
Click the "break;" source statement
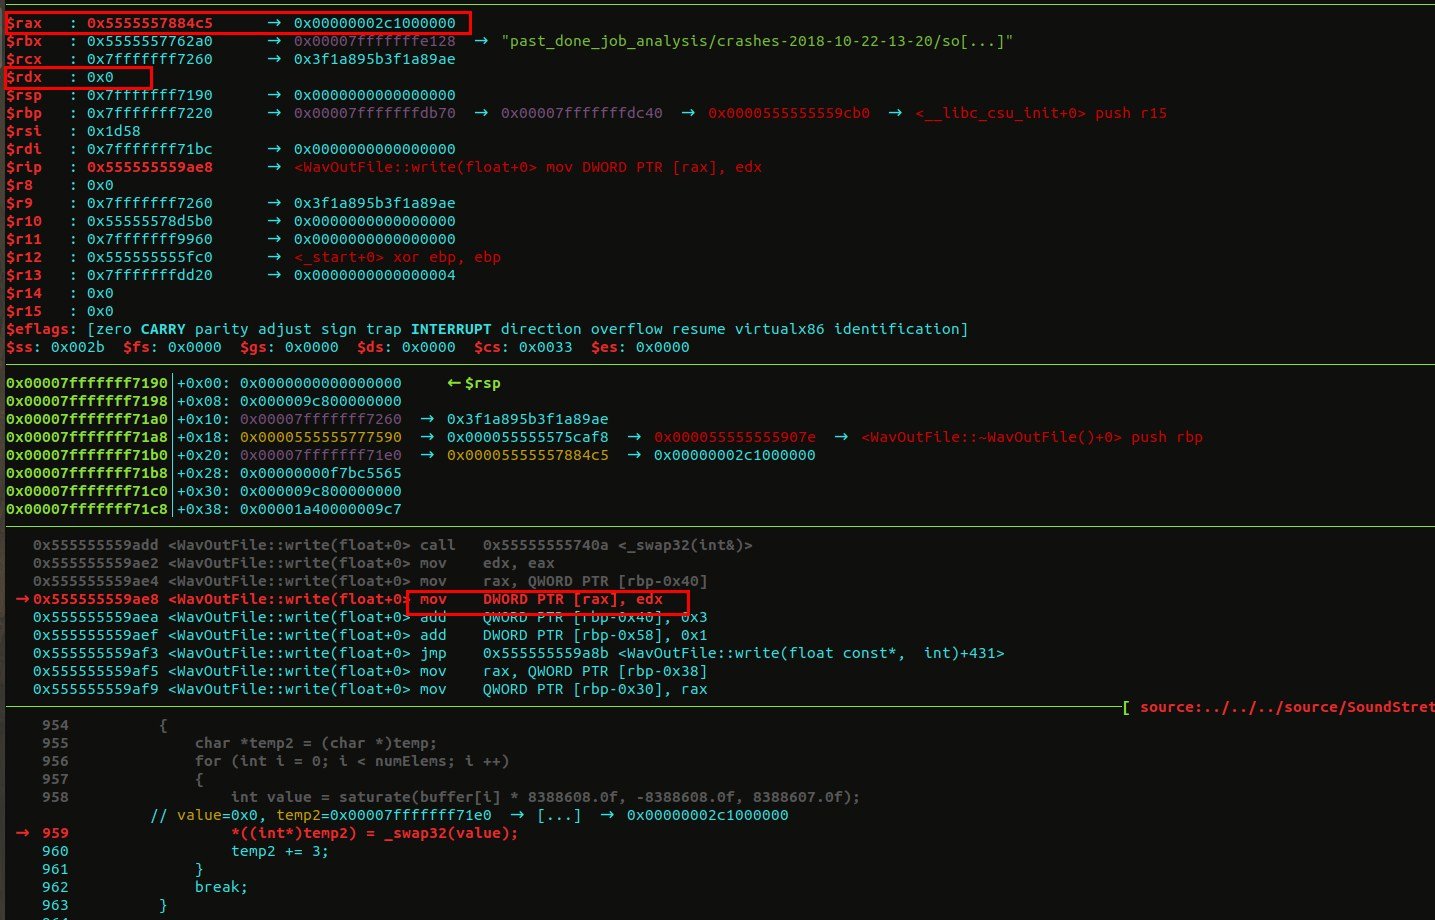(x=222, y=887)
